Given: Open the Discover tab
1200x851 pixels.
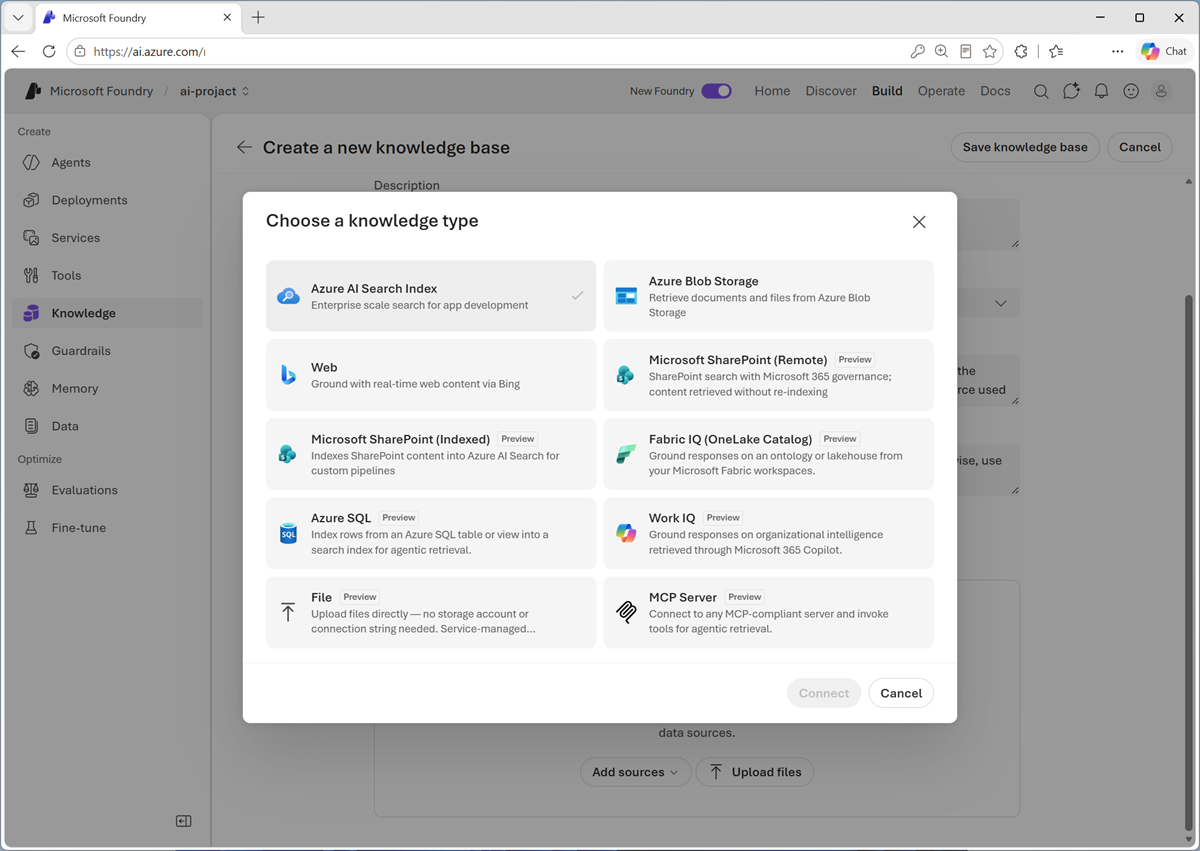Looking at the screenshot, I should [x=831, y=91].
